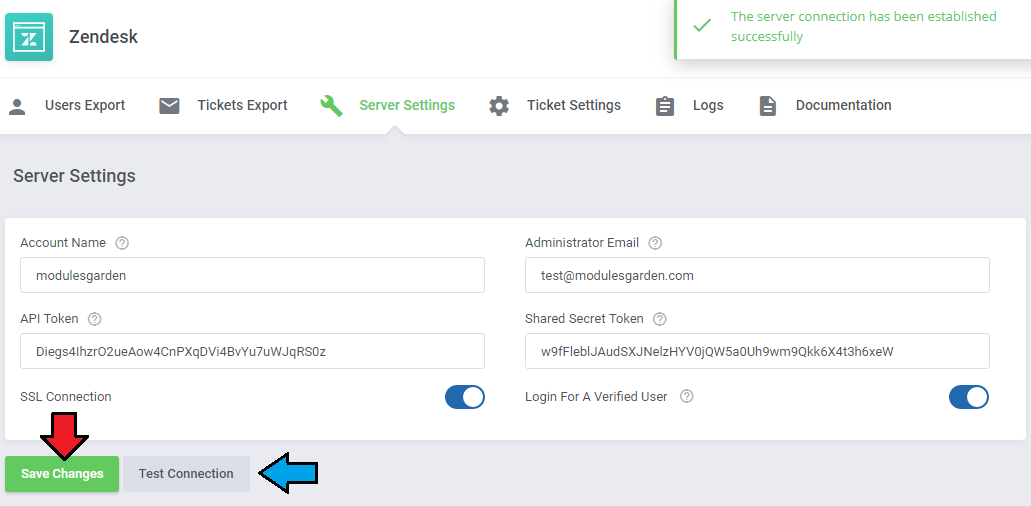Save Changes to server settings
1031x506 pixels.
pos(62,474)
